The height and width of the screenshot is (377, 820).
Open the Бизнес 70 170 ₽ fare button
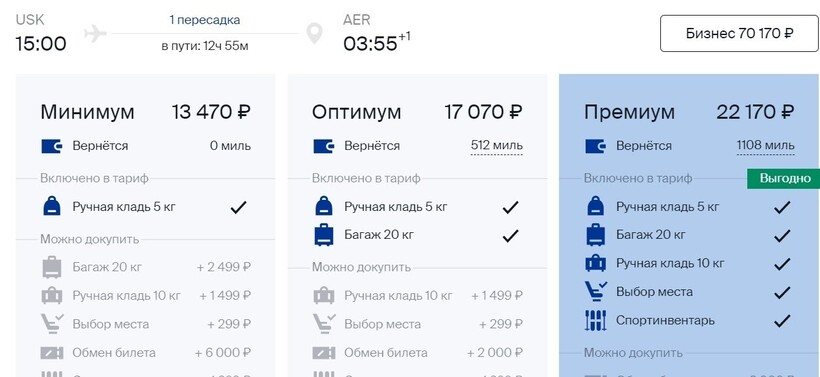point(739,33)
